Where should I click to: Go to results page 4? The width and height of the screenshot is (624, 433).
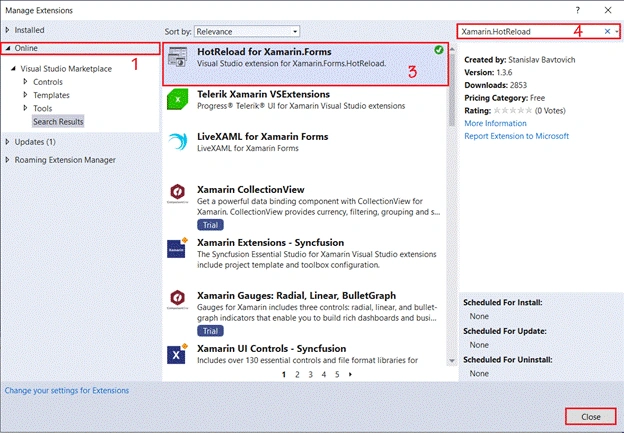click(x=324, y=374)
